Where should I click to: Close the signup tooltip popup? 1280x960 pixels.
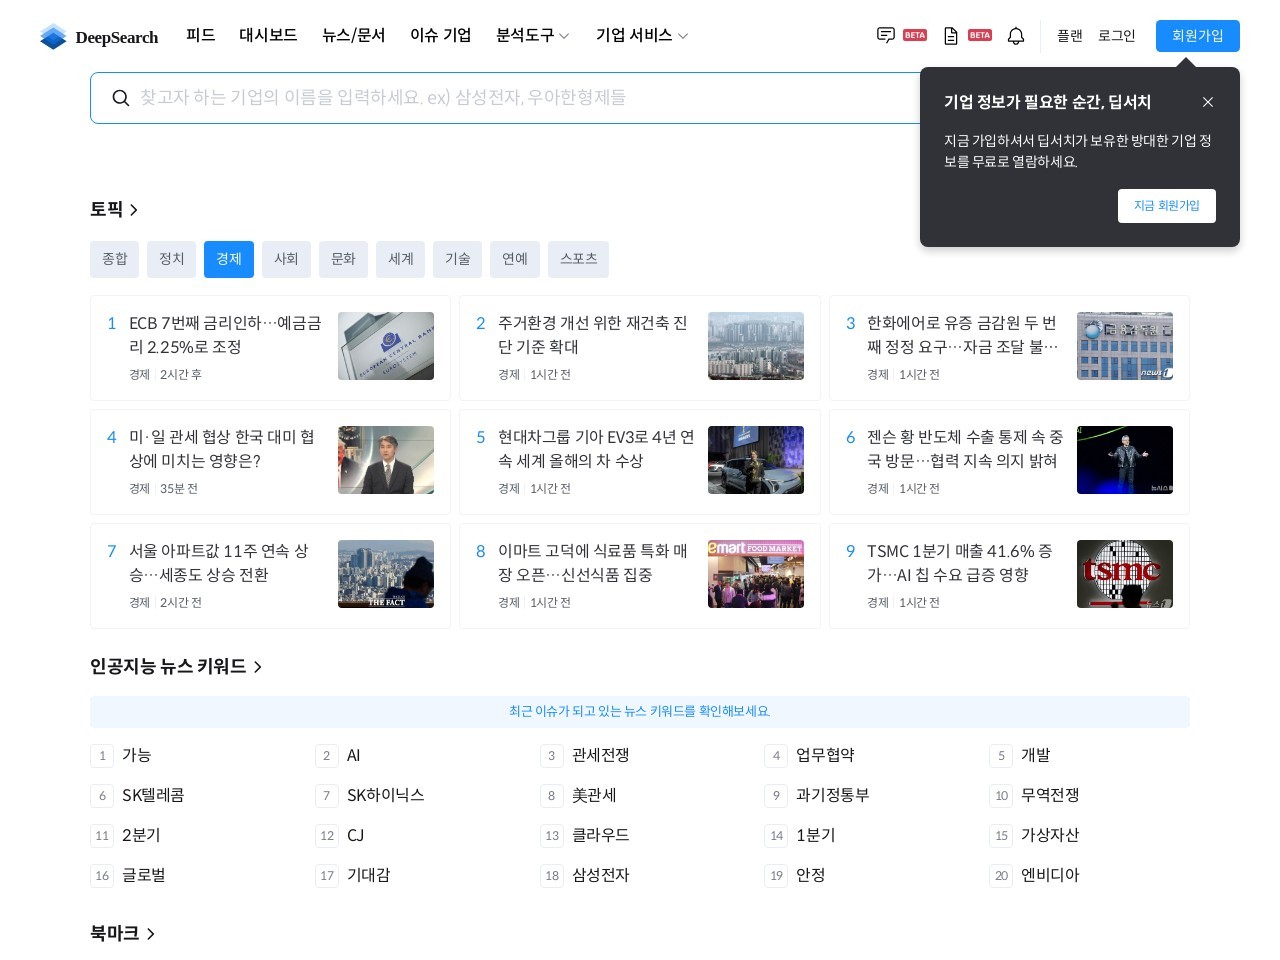1208,102
